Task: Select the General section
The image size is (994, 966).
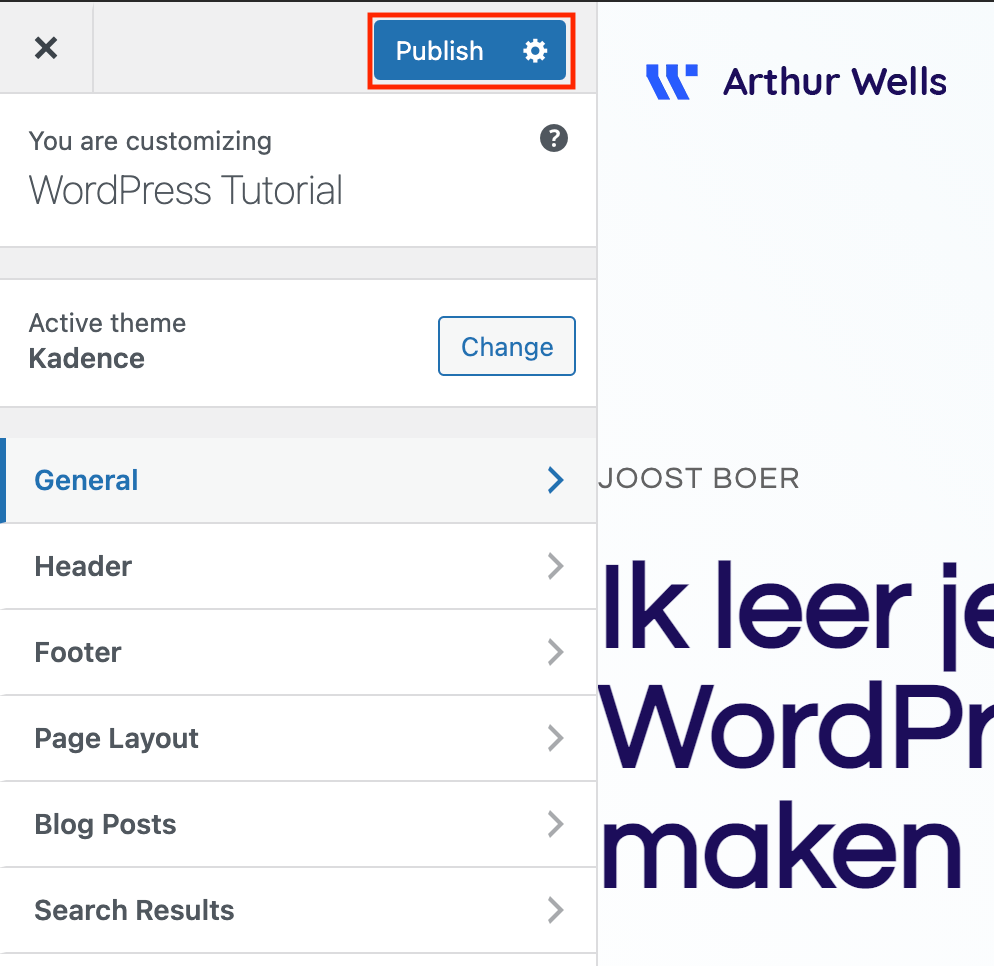Action: [x=86, y=480]
